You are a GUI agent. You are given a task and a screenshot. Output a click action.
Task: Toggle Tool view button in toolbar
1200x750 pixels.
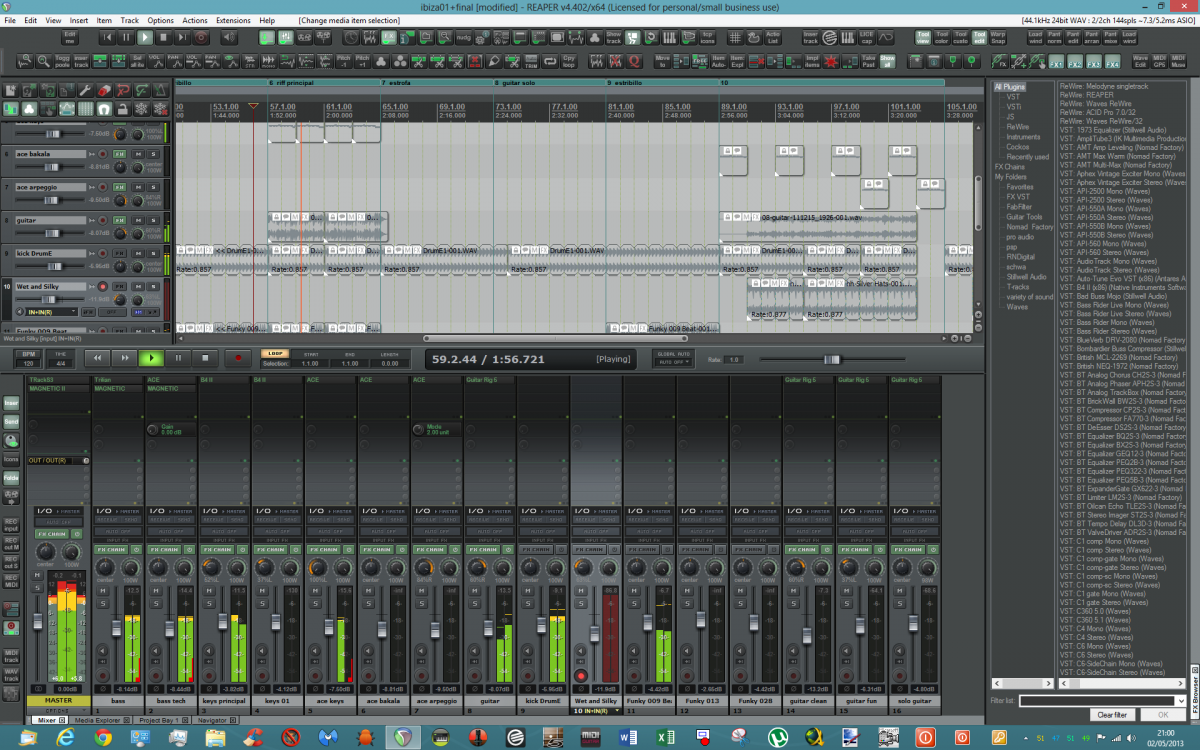pyautogui.click(x=923, y=38)
